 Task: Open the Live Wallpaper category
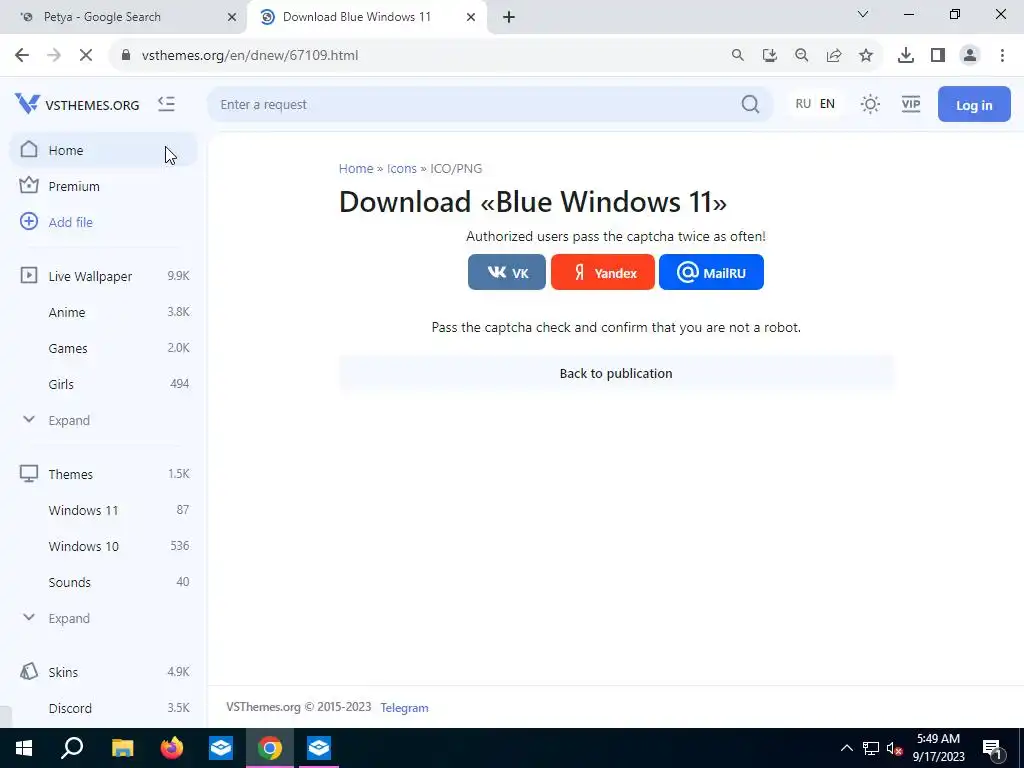[103, 276]
